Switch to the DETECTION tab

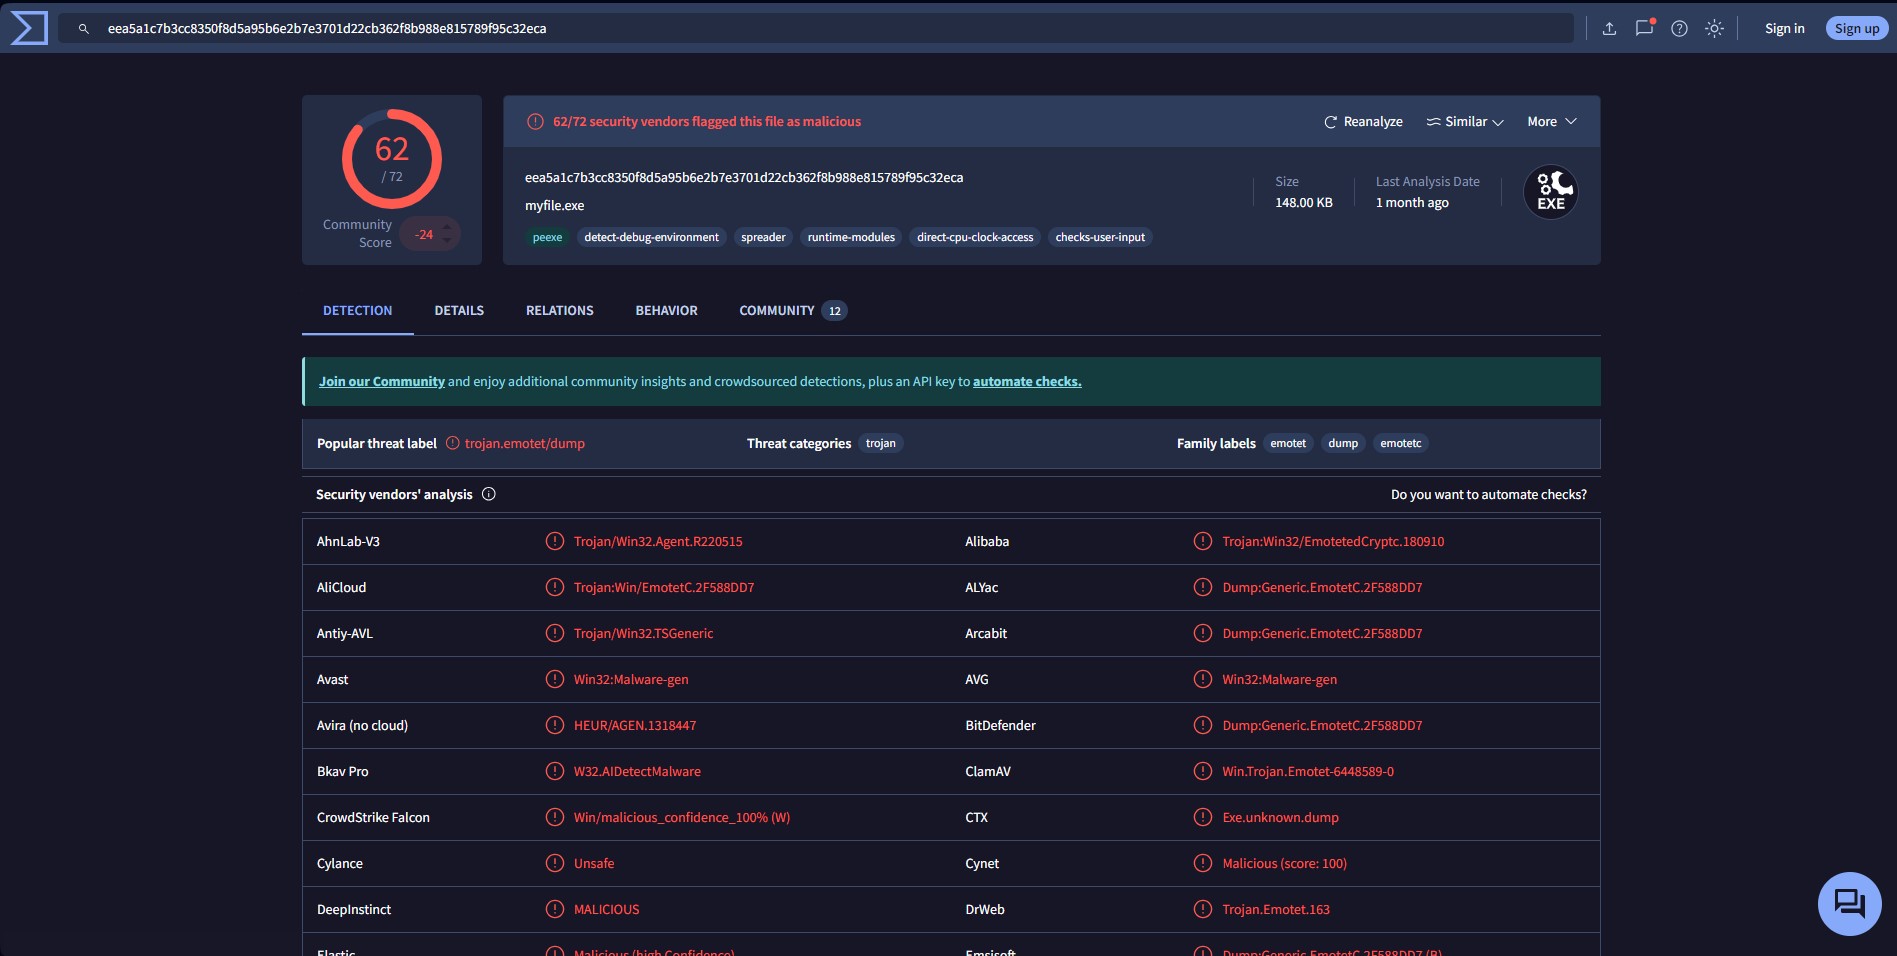point(357,311)
